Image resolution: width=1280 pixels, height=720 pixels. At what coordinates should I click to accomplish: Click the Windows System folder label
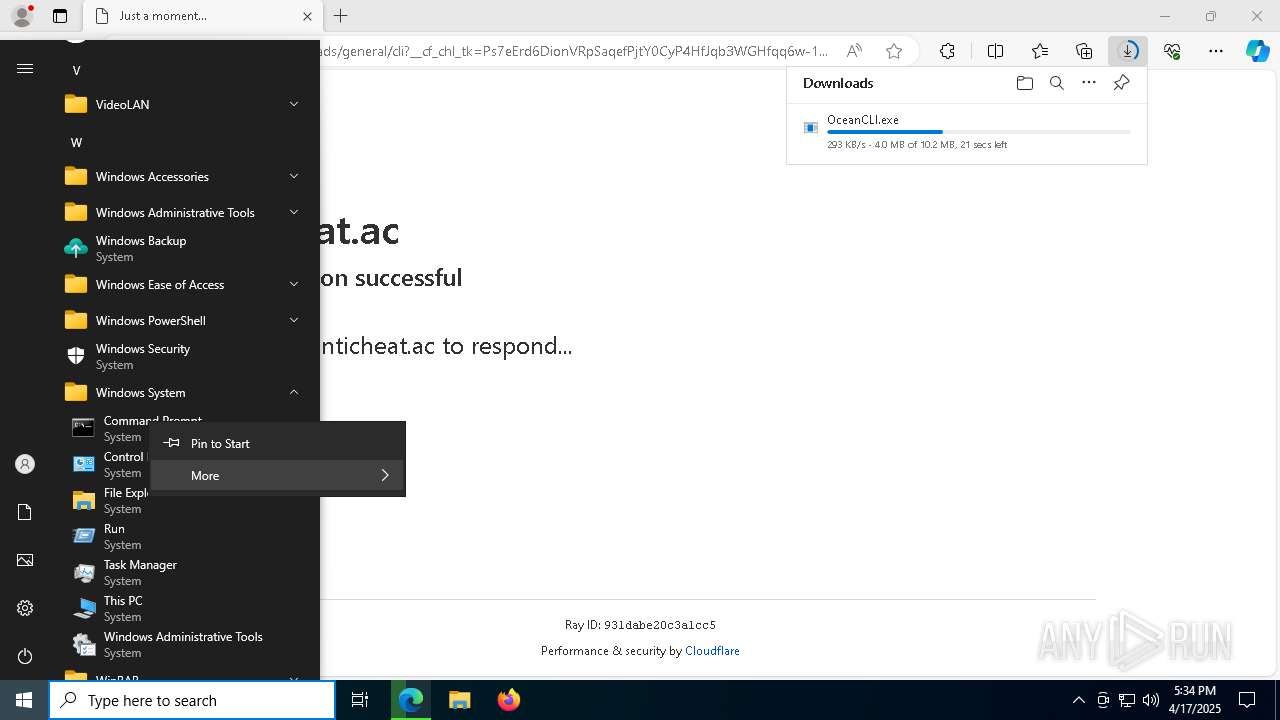tap(140, 392)
